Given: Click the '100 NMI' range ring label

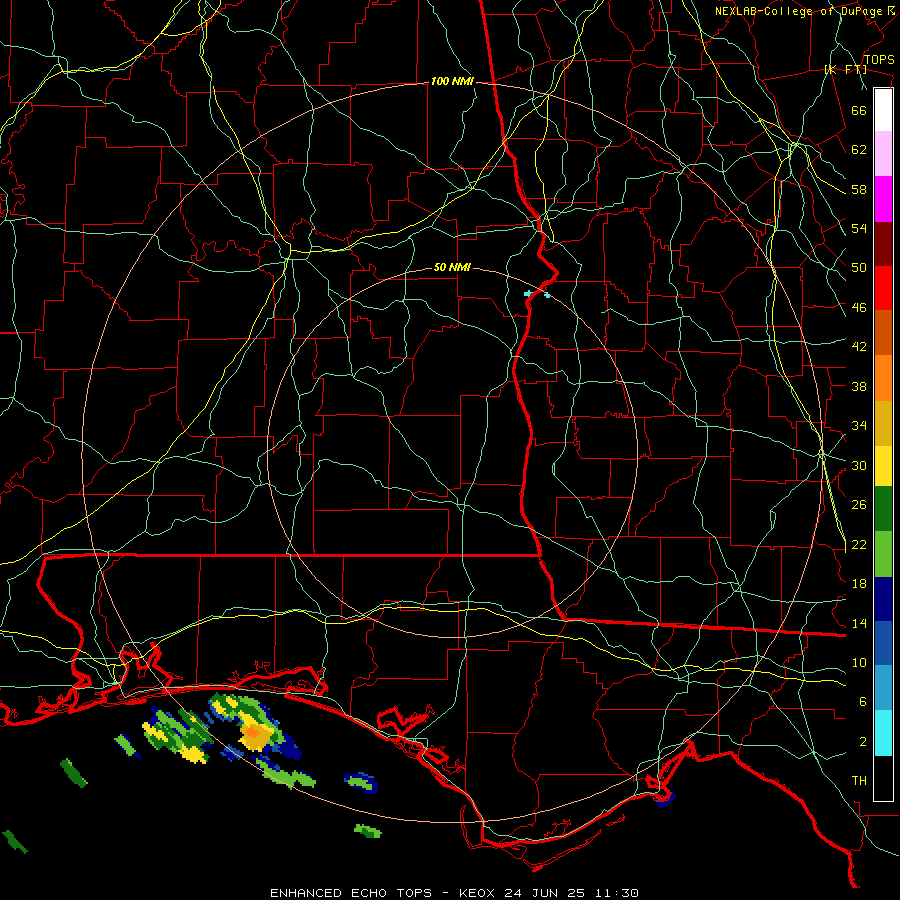Looking at the screenshot, I should 452,82.
